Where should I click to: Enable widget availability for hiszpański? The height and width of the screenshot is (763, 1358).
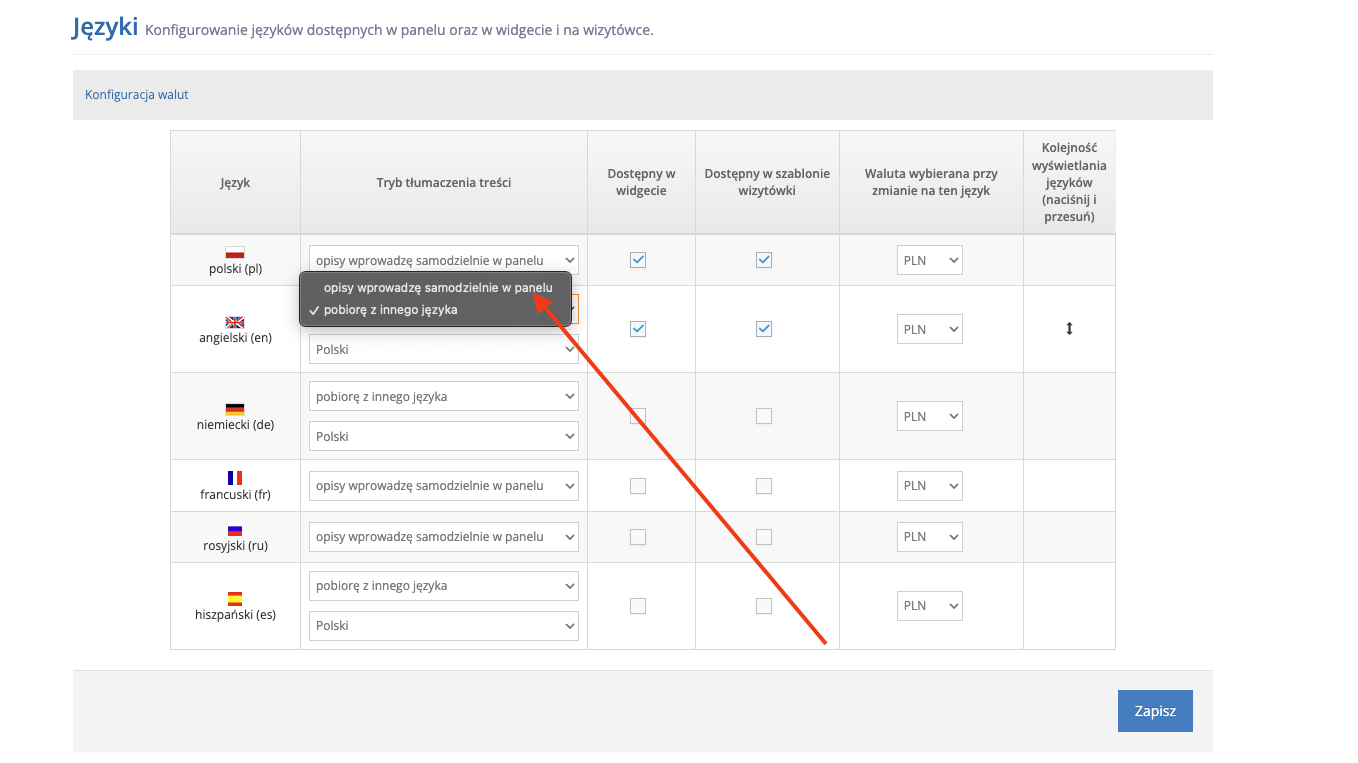point(638,606)
